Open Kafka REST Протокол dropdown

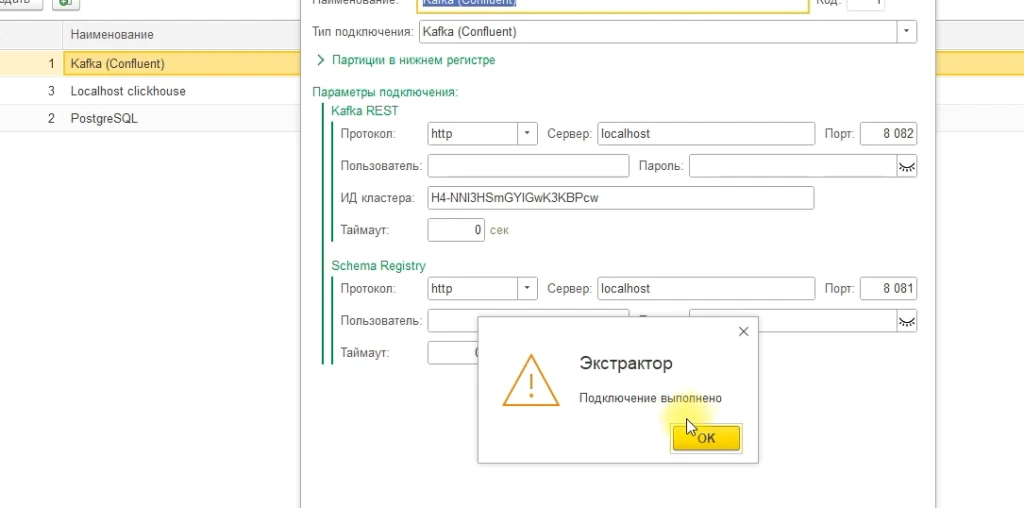click(x=528, y=134)
